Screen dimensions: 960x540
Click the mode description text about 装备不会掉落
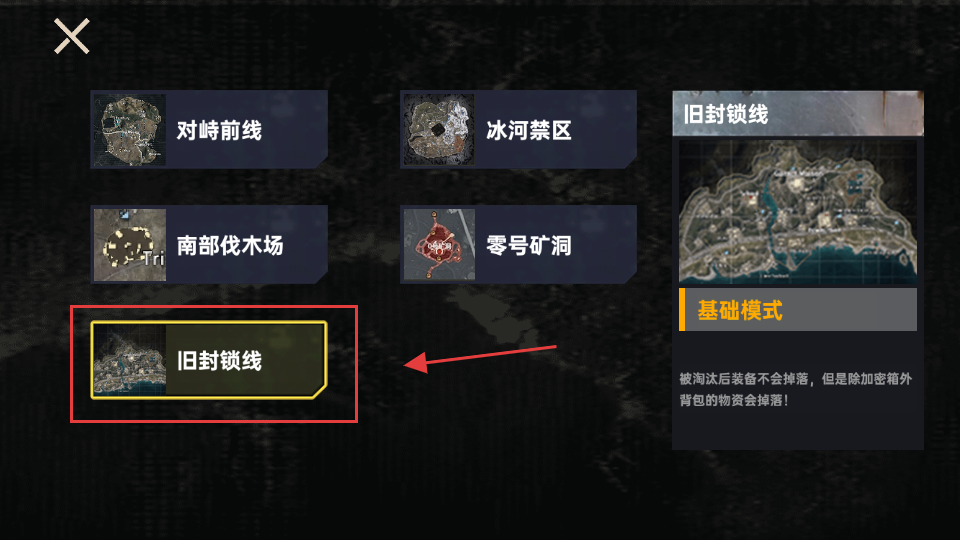[795, 389]
